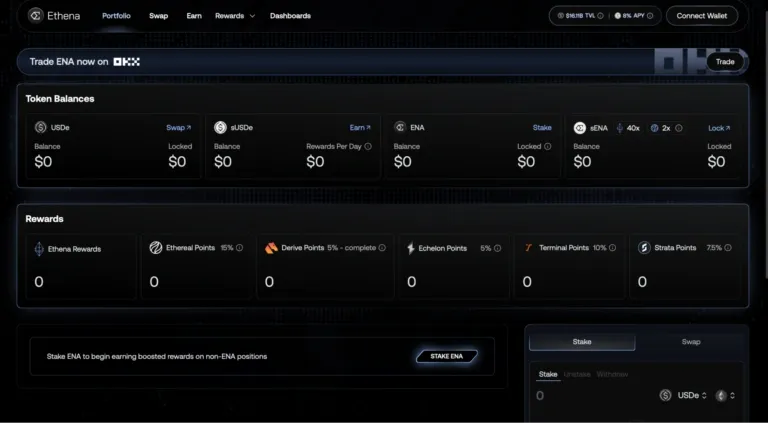The height and width of the screenshot is (423, 768).
Task: Click the info icon beside Rewards Per Day
Action: point(368,146)
